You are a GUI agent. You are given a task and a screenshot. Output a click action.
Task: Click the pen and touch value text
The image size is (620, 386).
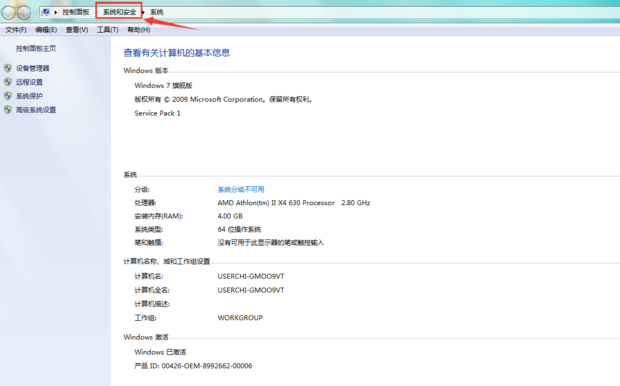pos(271,242)
